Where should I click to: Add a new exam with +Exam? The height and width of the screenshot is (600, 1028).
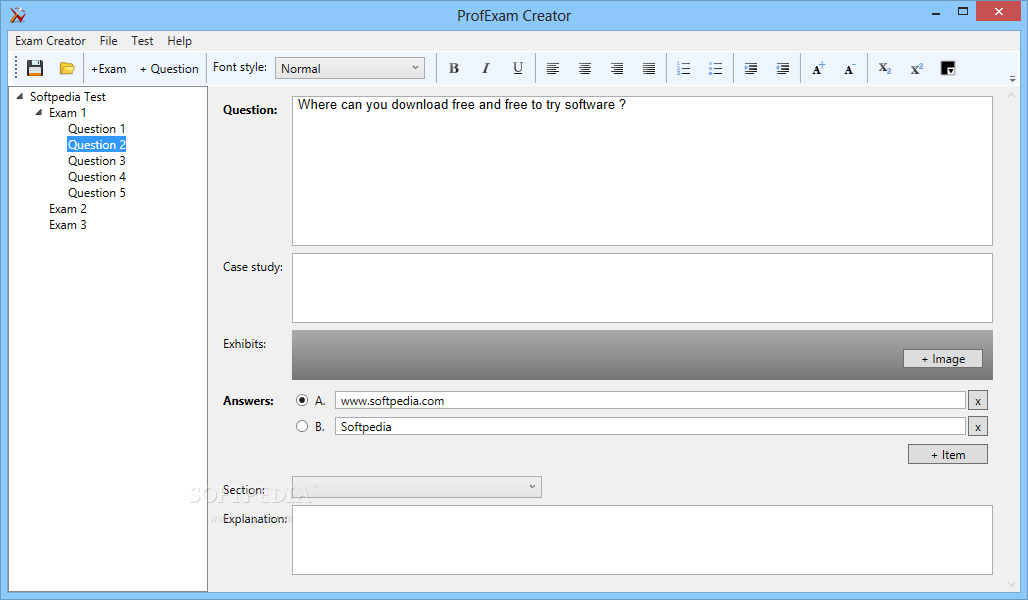click(108, 69)
